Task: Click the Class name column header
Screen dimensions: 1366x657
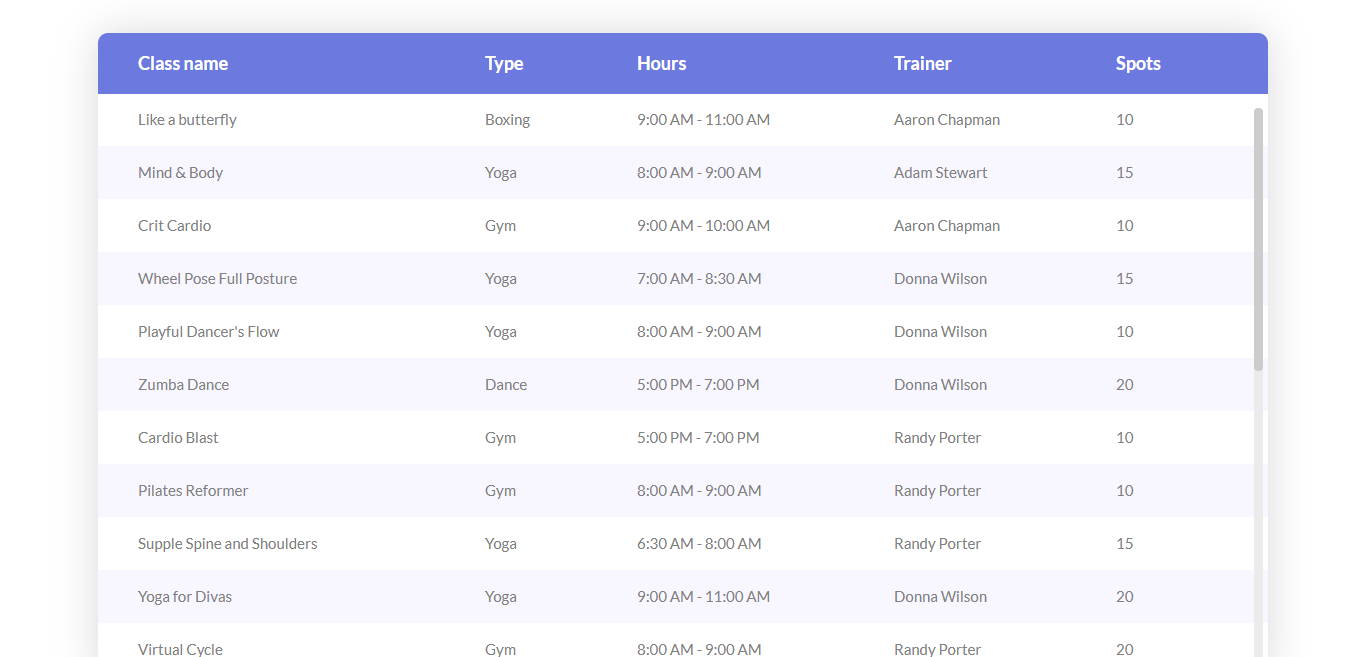Action: pos(183,64)
